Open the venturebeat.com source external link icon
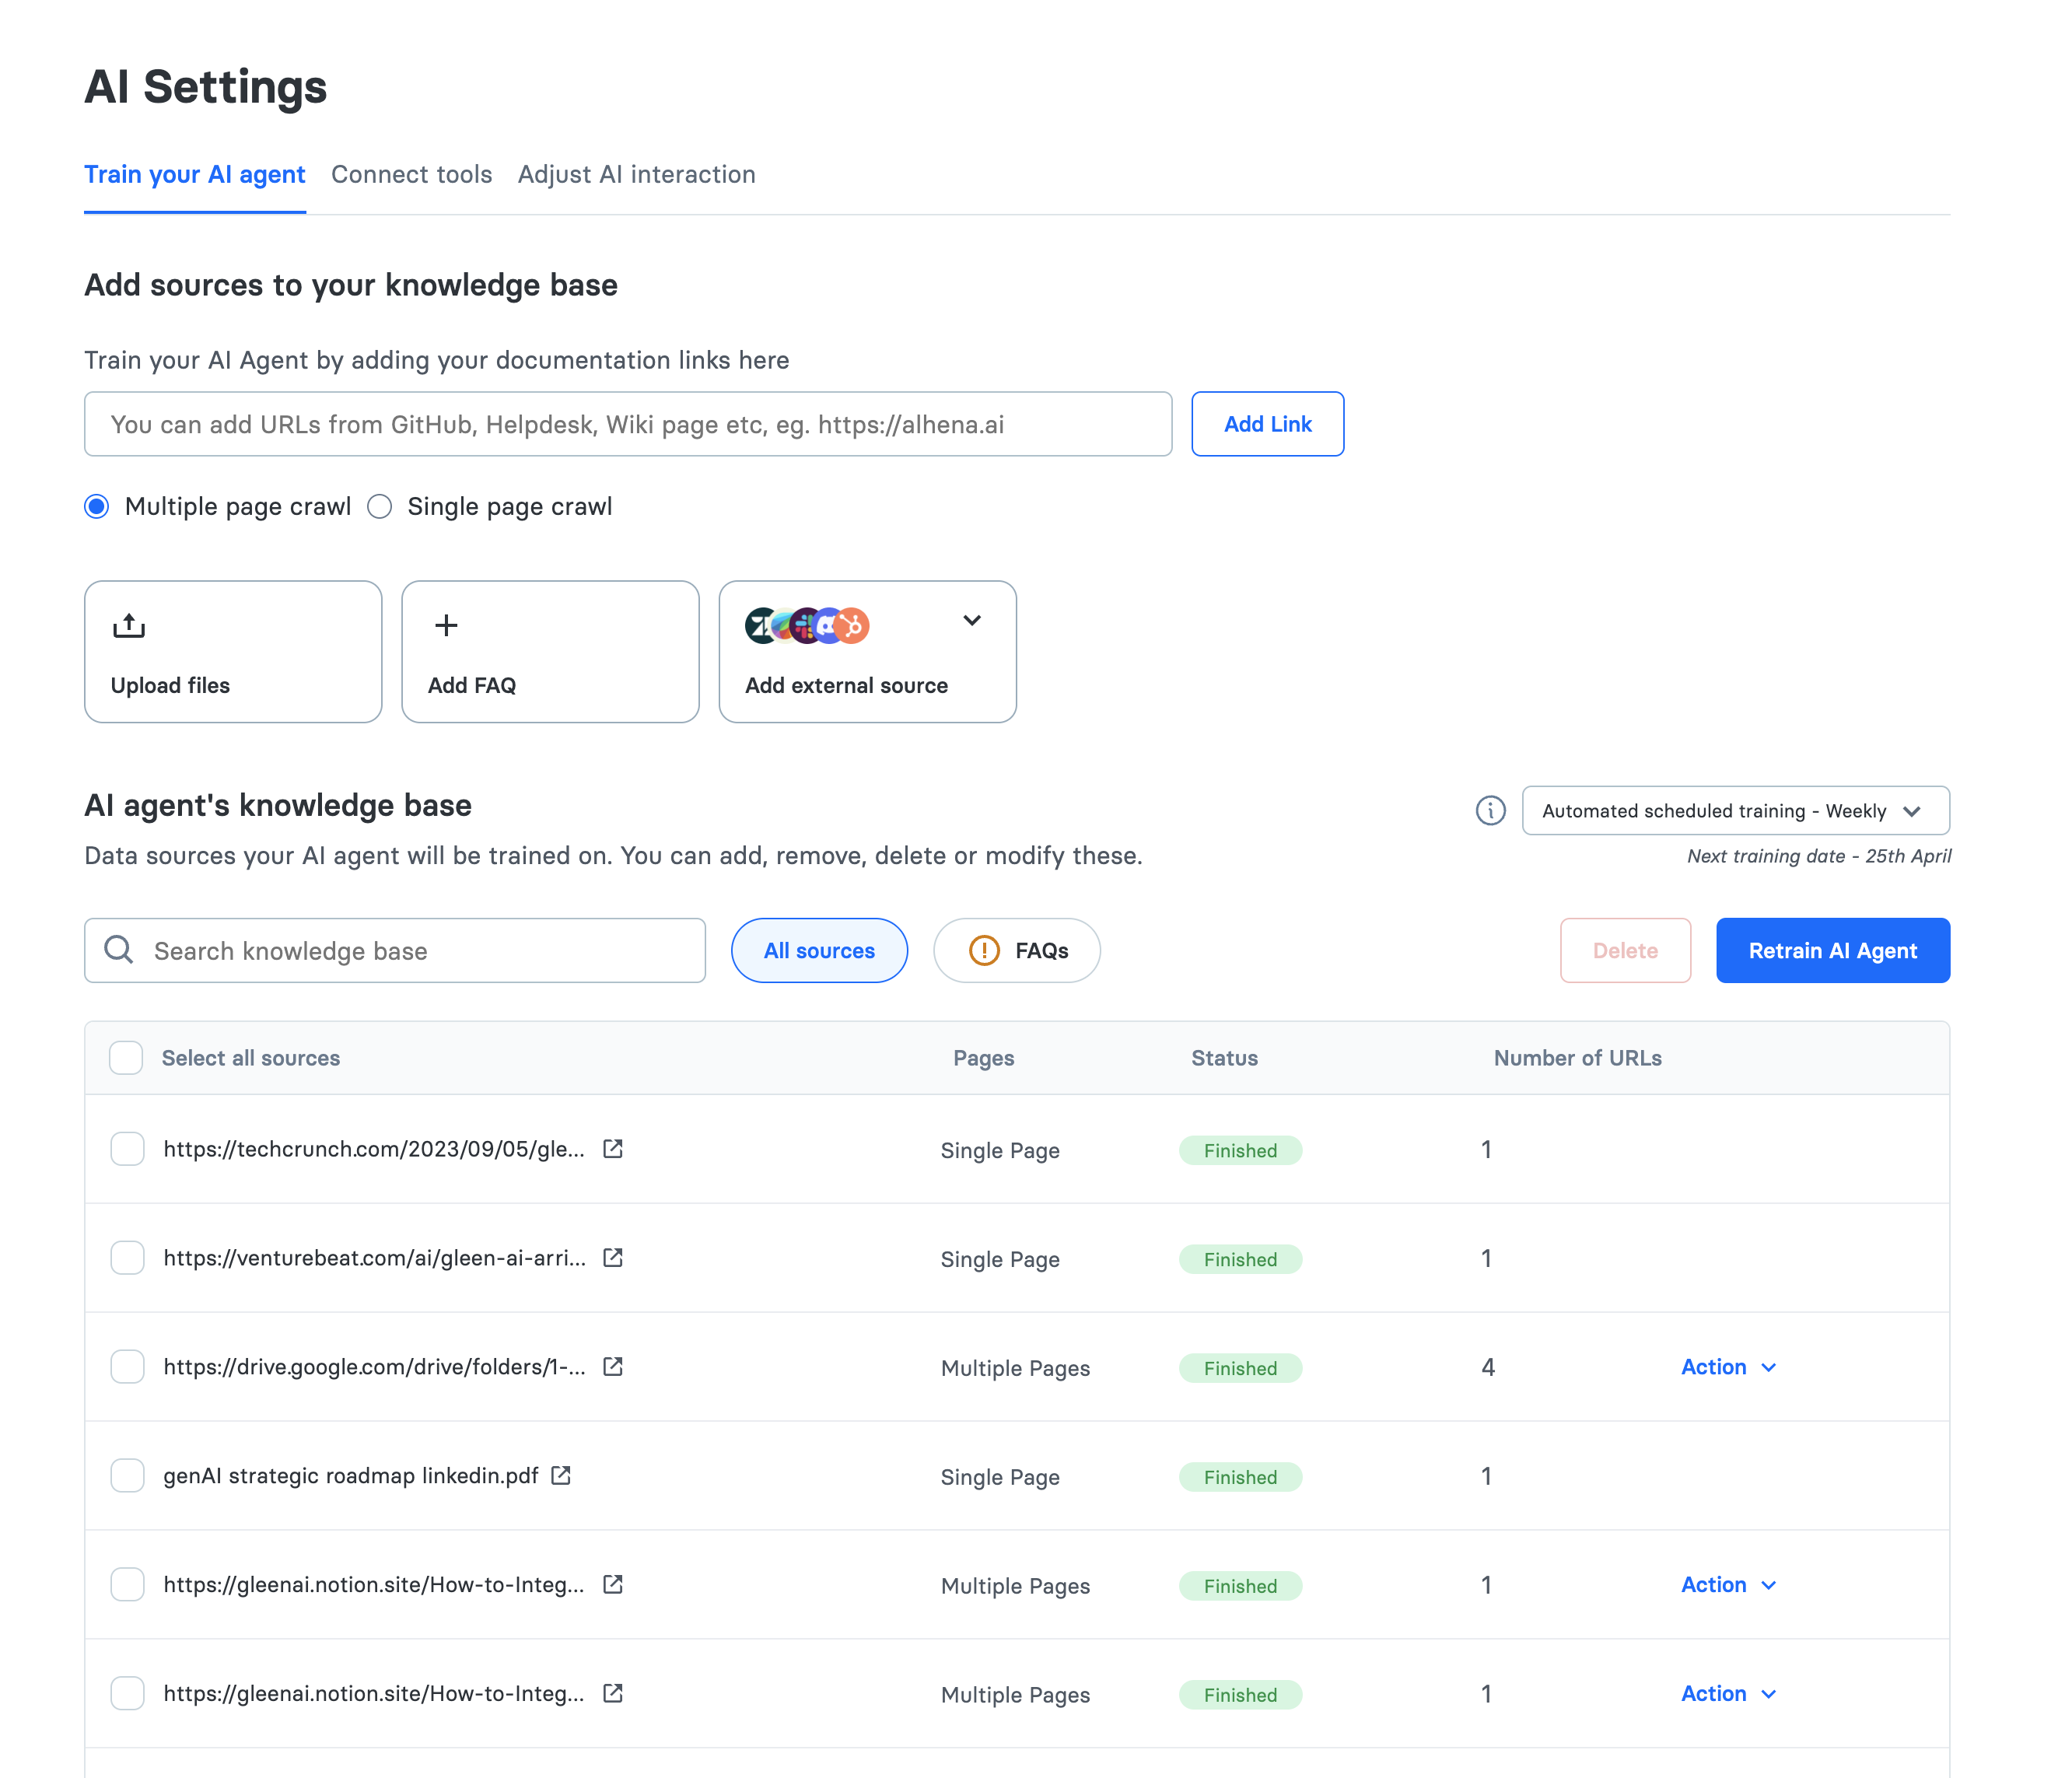 pyautogui.click(x=613, y=1258)
